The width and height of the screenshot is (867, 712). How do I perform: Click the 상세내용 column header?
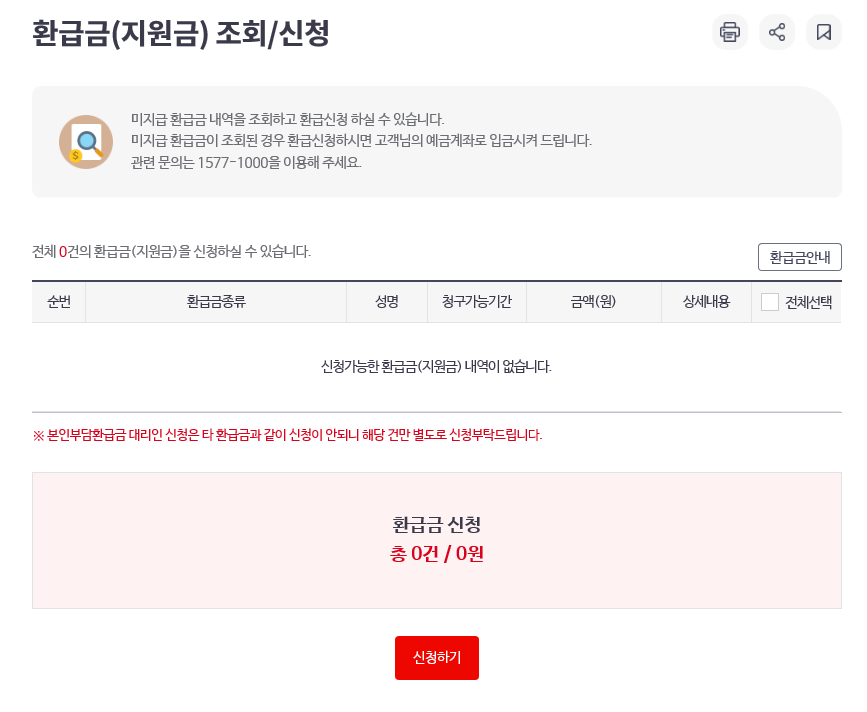point(706,303)
